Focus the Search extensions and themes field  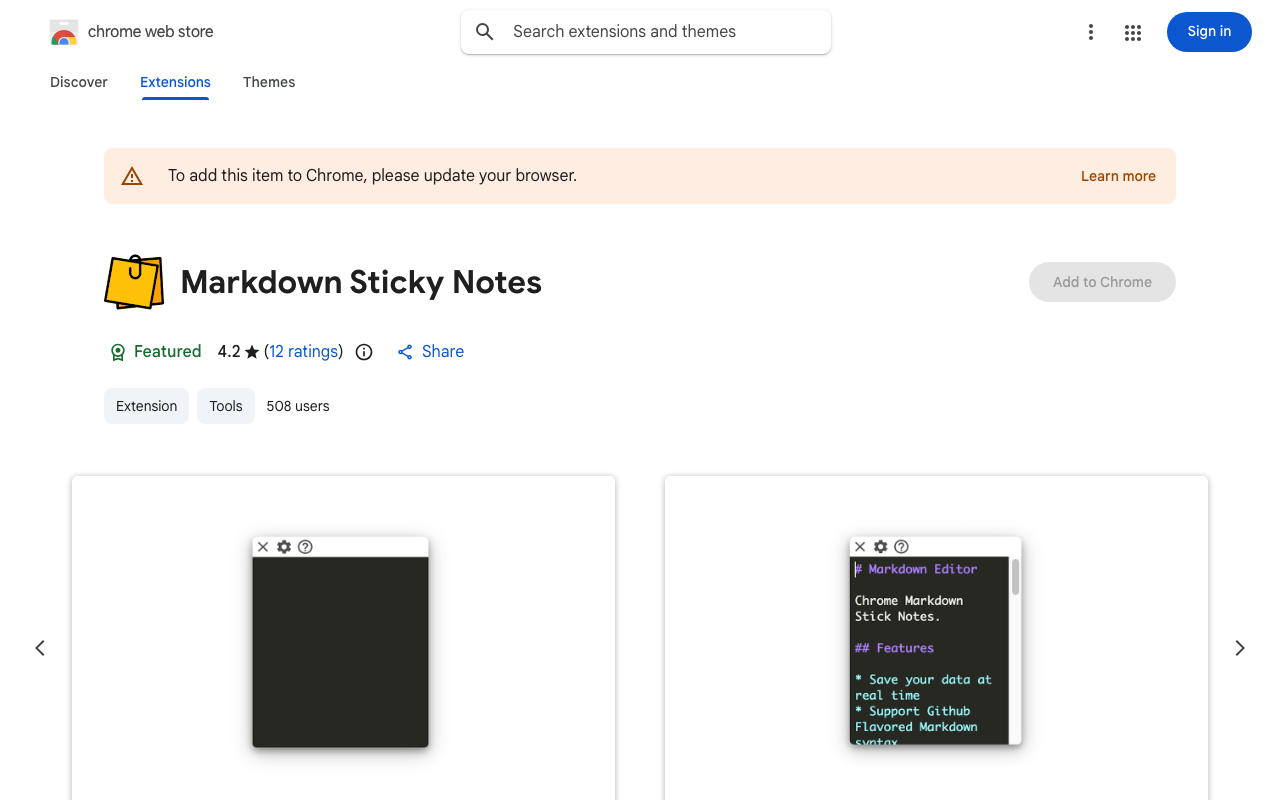tap(646, 32)
